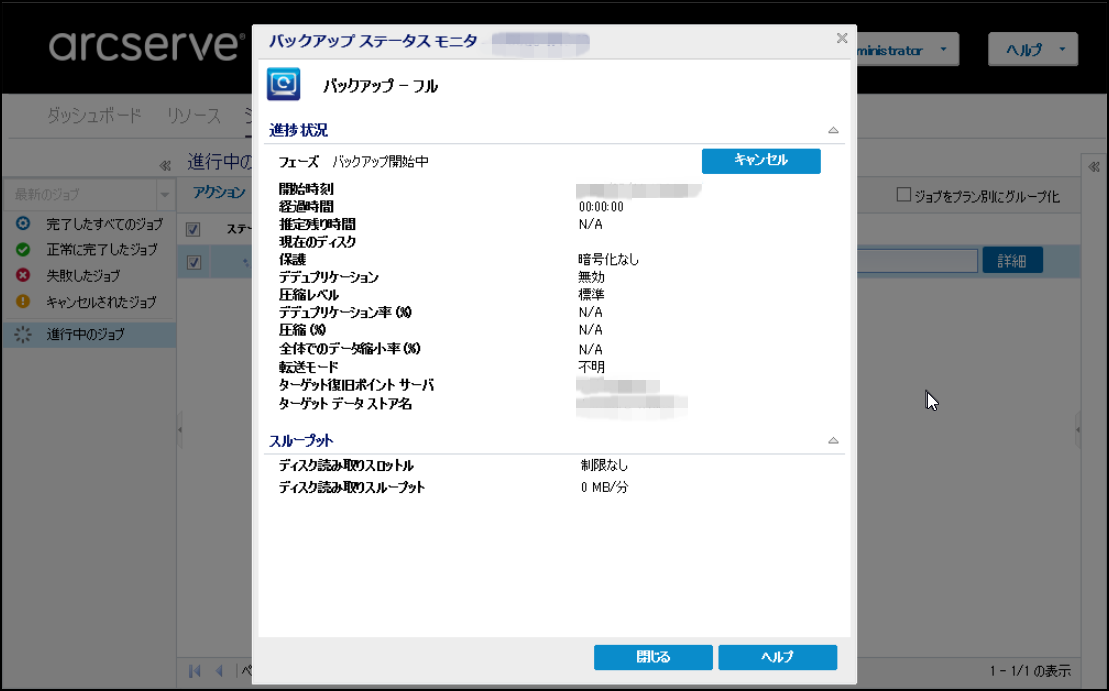
Task: Click the キャンセル button to cancel backup
Action: (761, 161)
